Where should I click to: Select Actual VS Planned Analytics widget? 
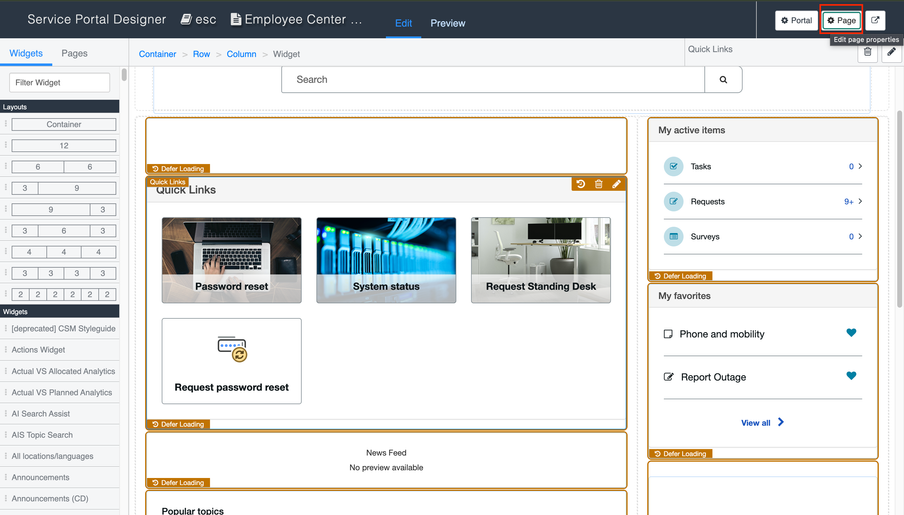pos(60,392)
